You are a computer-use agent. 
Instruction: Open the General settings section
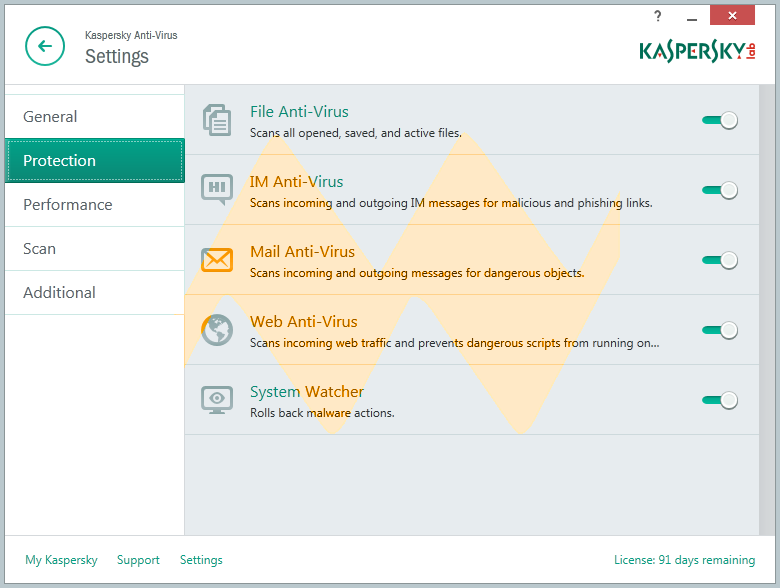click(95, 116)
